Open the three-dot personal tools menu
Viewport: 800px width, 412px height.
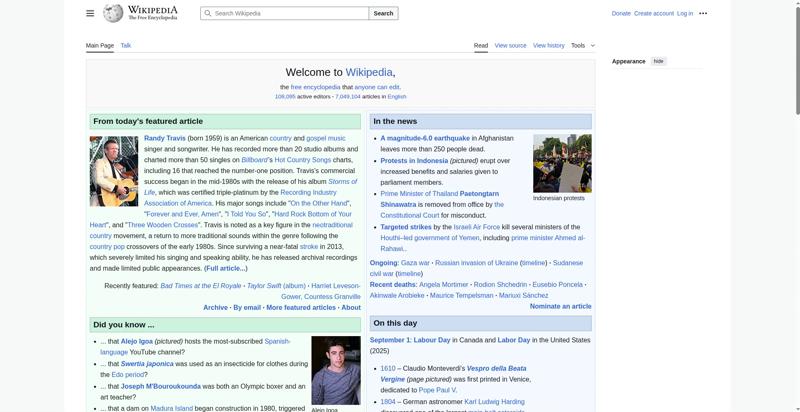point(703,13)
